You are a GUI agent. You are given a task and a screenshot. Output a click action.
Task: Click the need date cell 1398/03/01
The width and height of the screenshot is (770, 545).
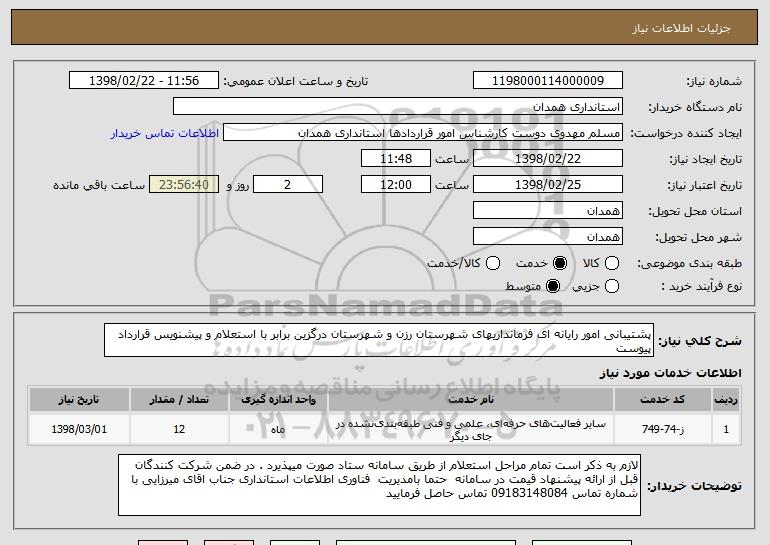79,429
